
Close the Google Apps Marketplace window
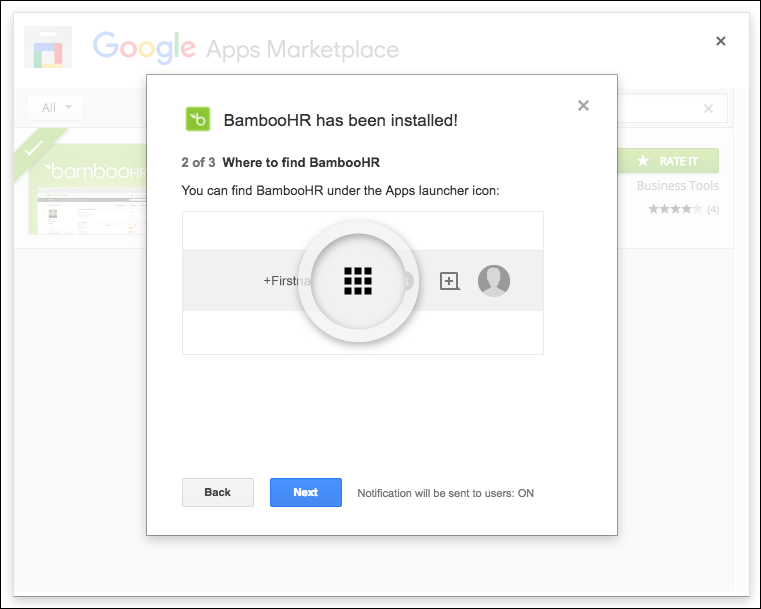tap(721, 41)
